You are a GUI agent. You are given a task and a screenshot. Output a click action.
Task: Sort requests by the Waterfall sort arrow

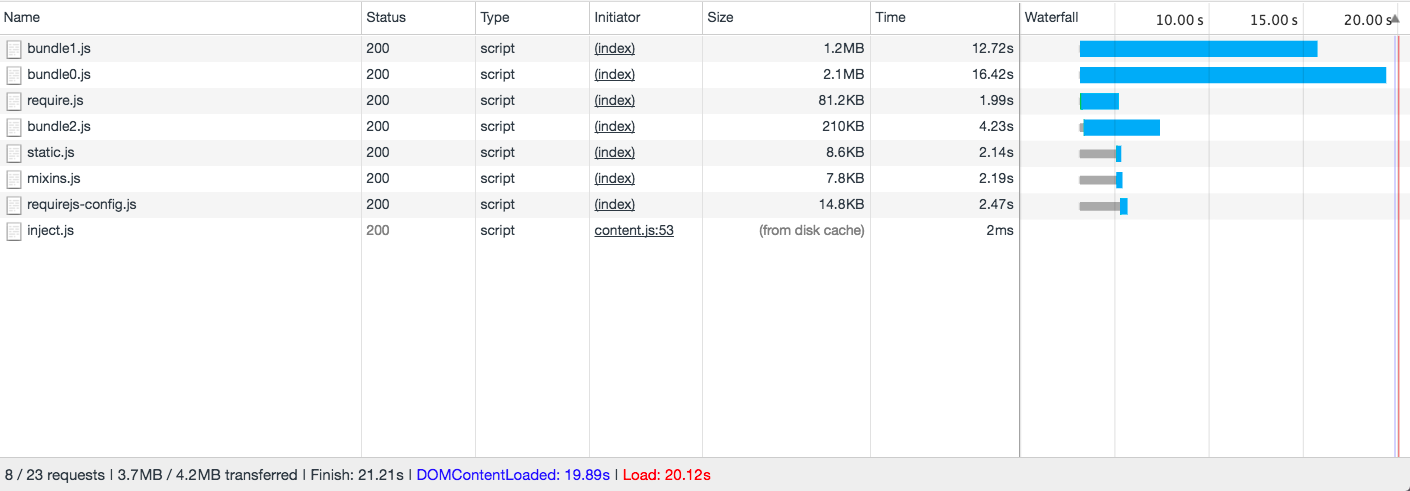pos(1396,18)
